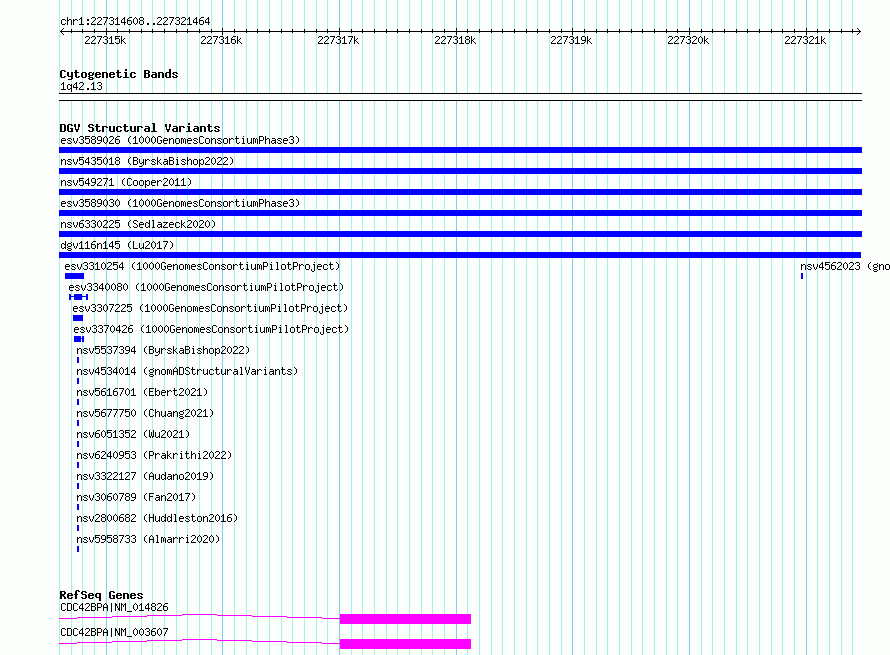Select the nsv5435018 (ByrskaBishop2022) variant label

[147, 161]
